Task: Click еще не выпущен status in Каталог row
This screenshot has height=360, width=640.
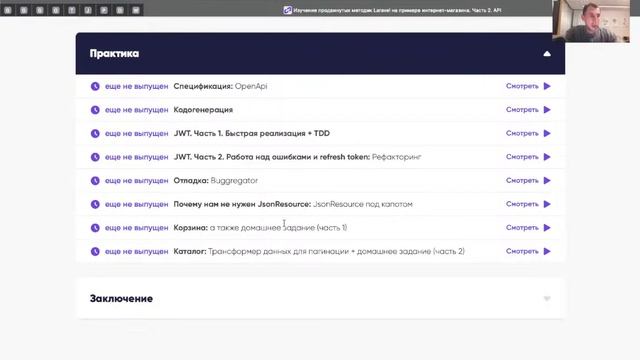Action: (x=137, y=251)
